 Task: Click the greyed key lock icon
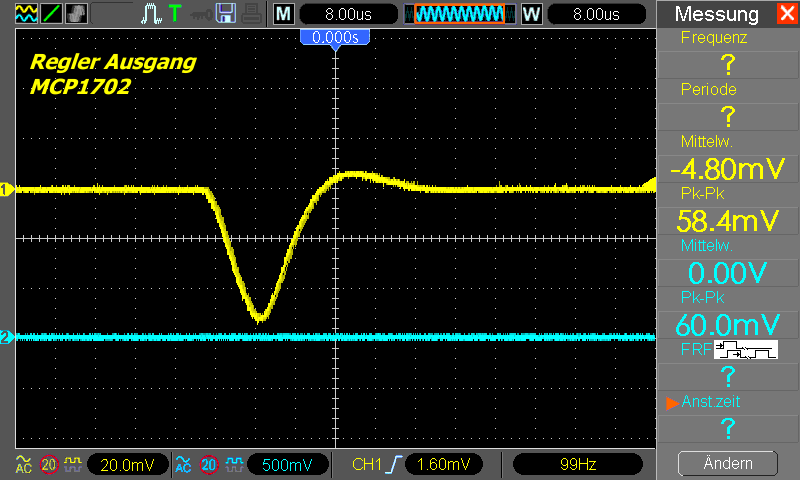[x=201, y=15]
